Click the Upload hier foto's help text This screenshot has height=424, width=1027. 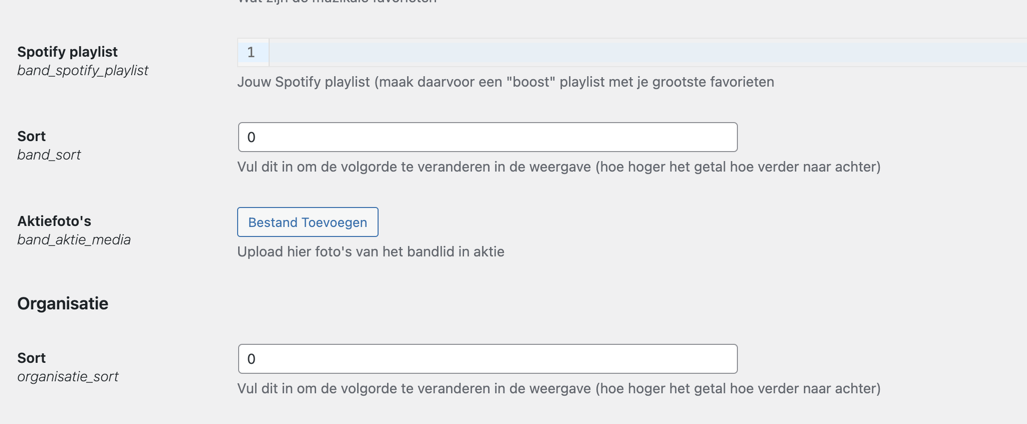[x=371, y=252]
